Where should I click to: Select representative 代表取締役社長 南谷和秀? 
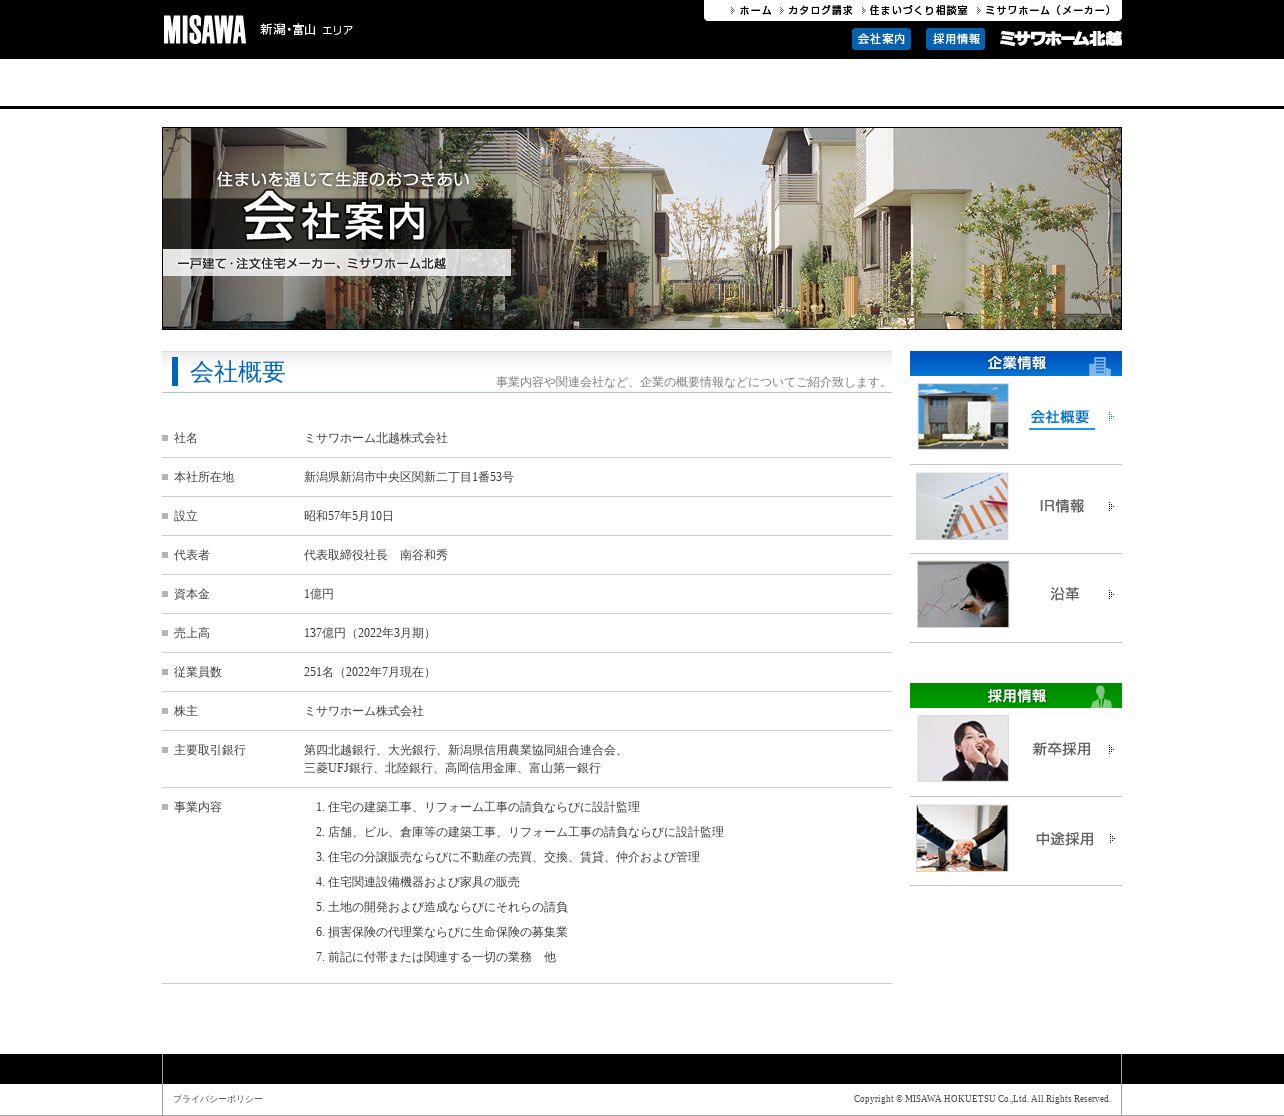(x=376, y=555)
